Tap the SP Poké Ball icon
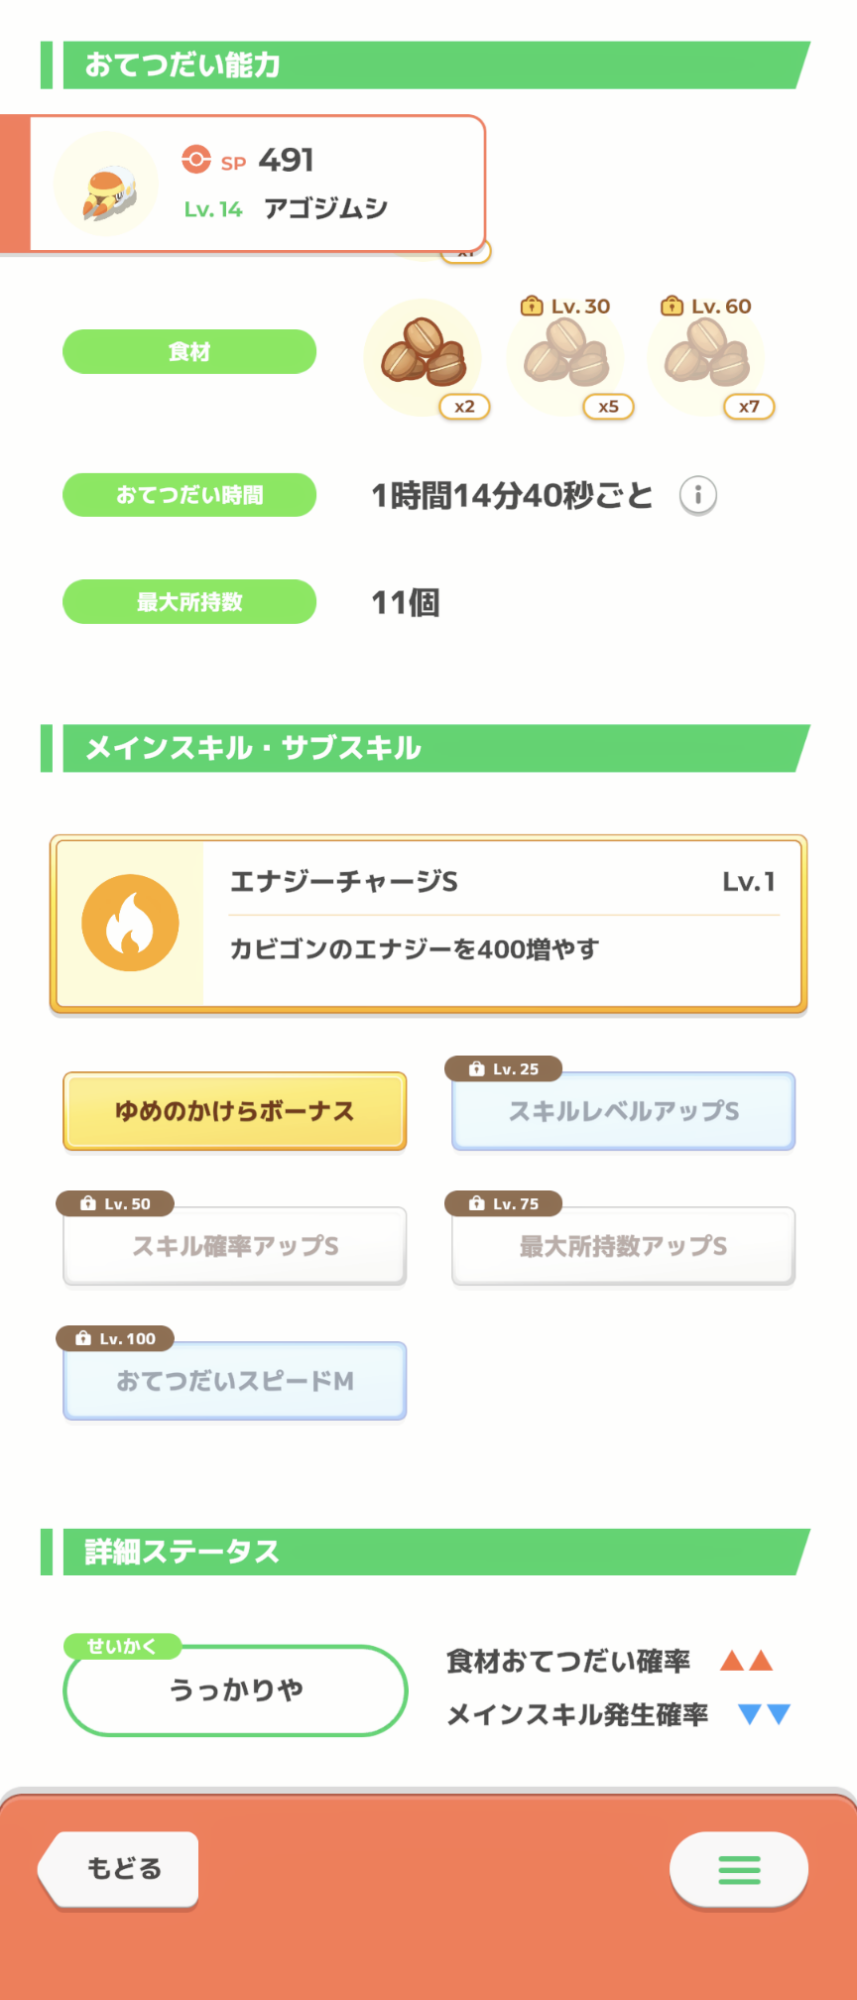The image size is (857, 2000). [x=196, y=160]
